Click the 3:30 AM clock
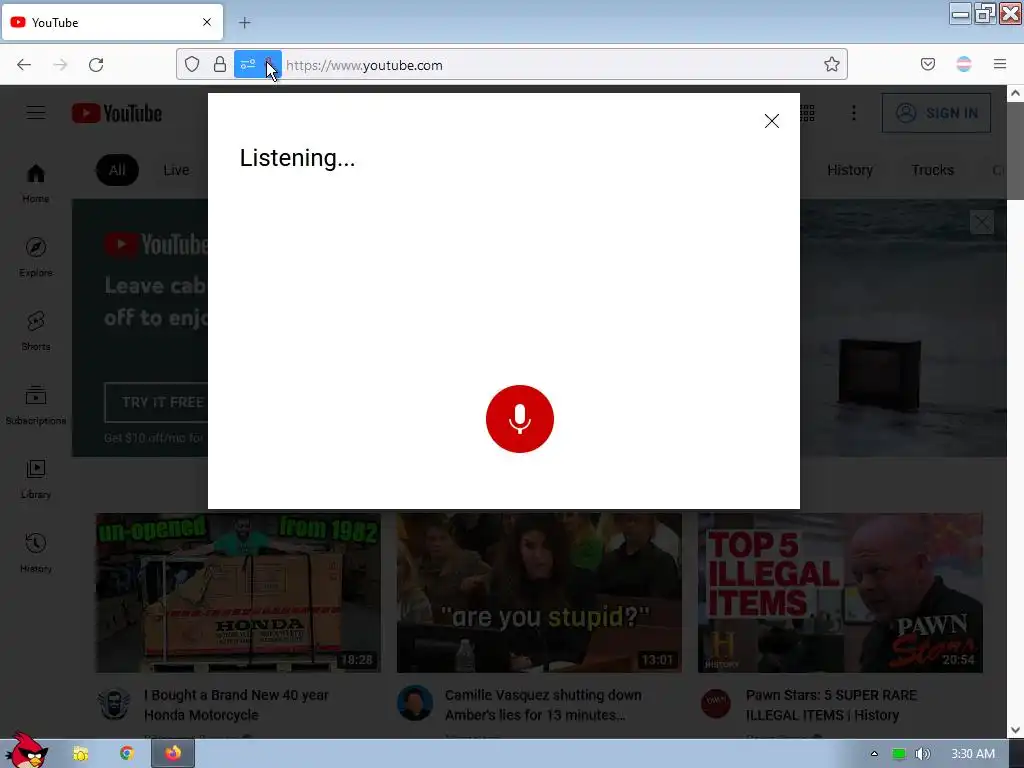 pos(972,754)
